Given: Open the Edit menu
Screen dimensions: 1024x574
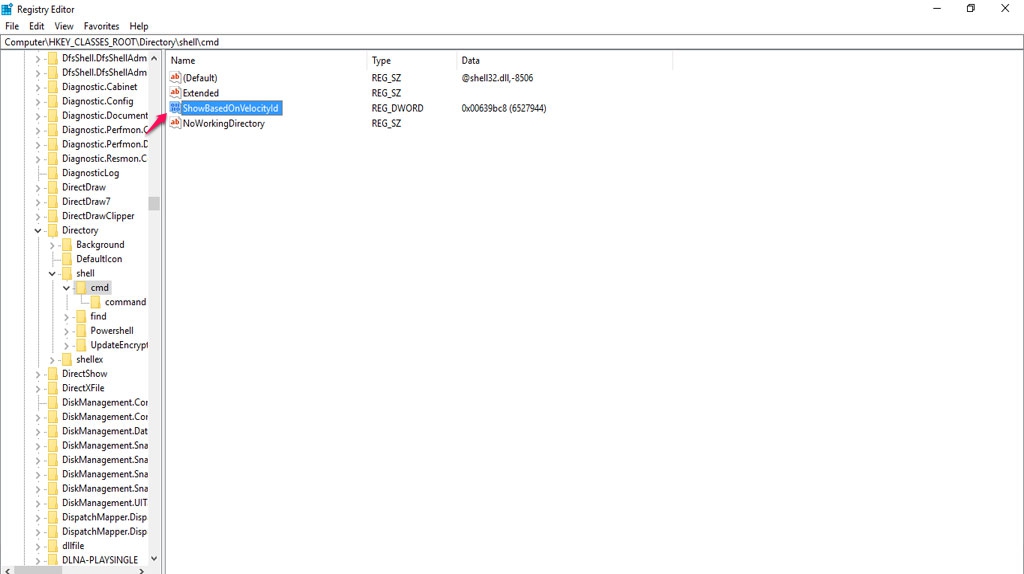Looking at the screenshot, I should (37, 26).
